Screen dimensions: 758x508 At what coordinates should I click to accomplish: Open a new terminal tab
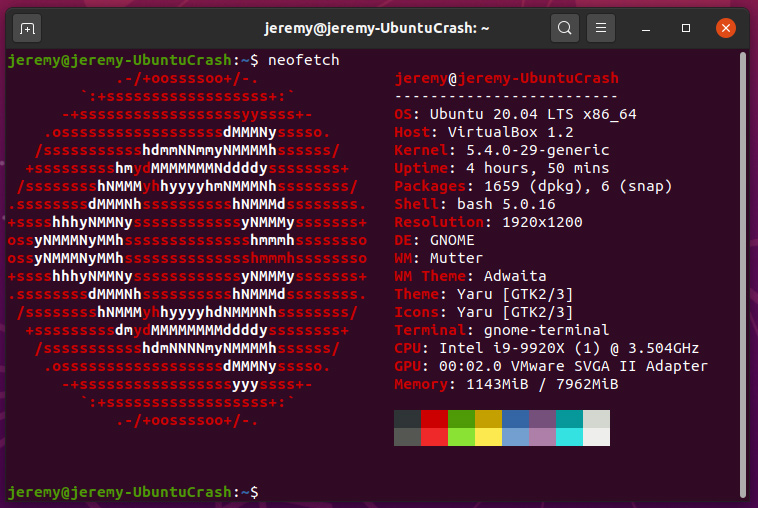click(27, 29)
